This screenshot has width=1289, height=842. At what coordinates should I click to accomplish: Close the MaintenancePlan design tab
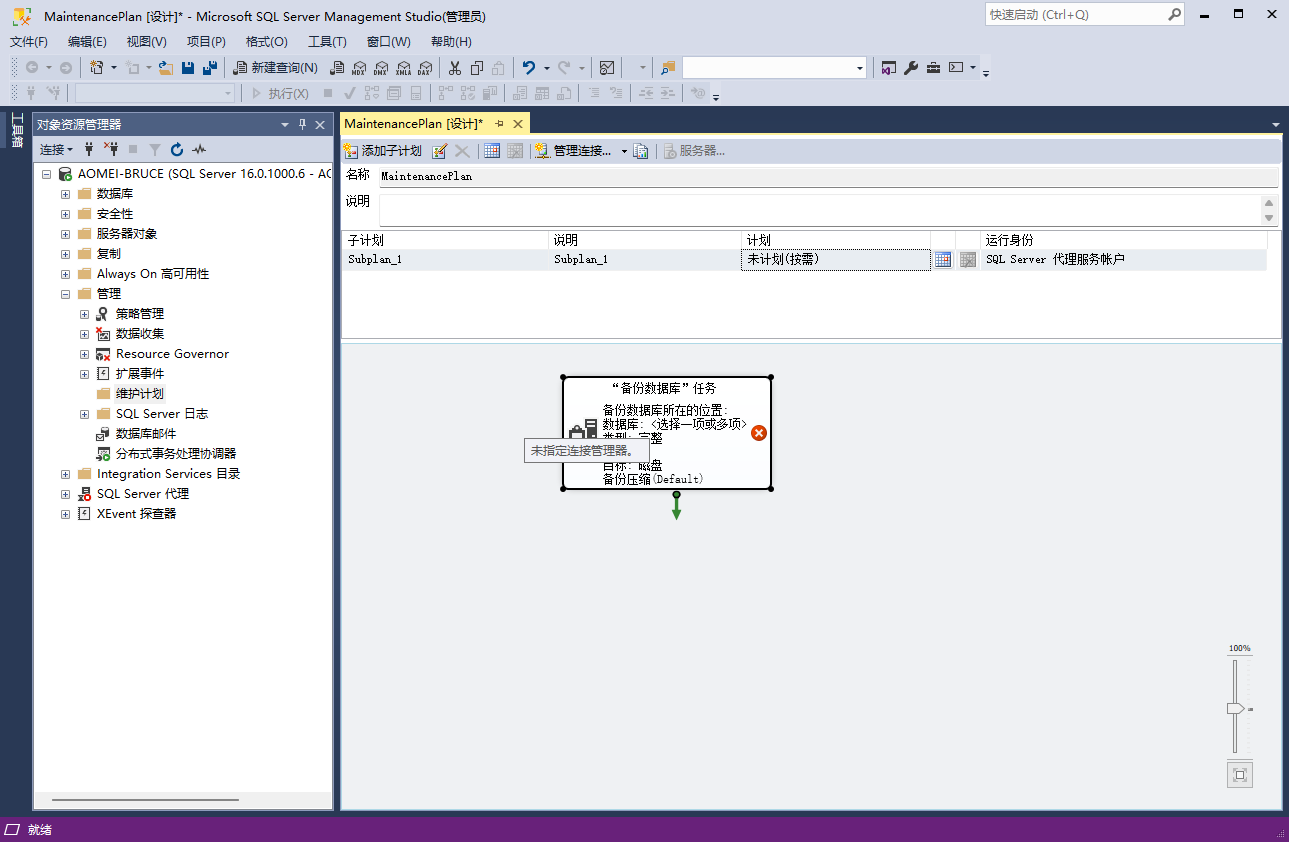click(x=518, y=124)
